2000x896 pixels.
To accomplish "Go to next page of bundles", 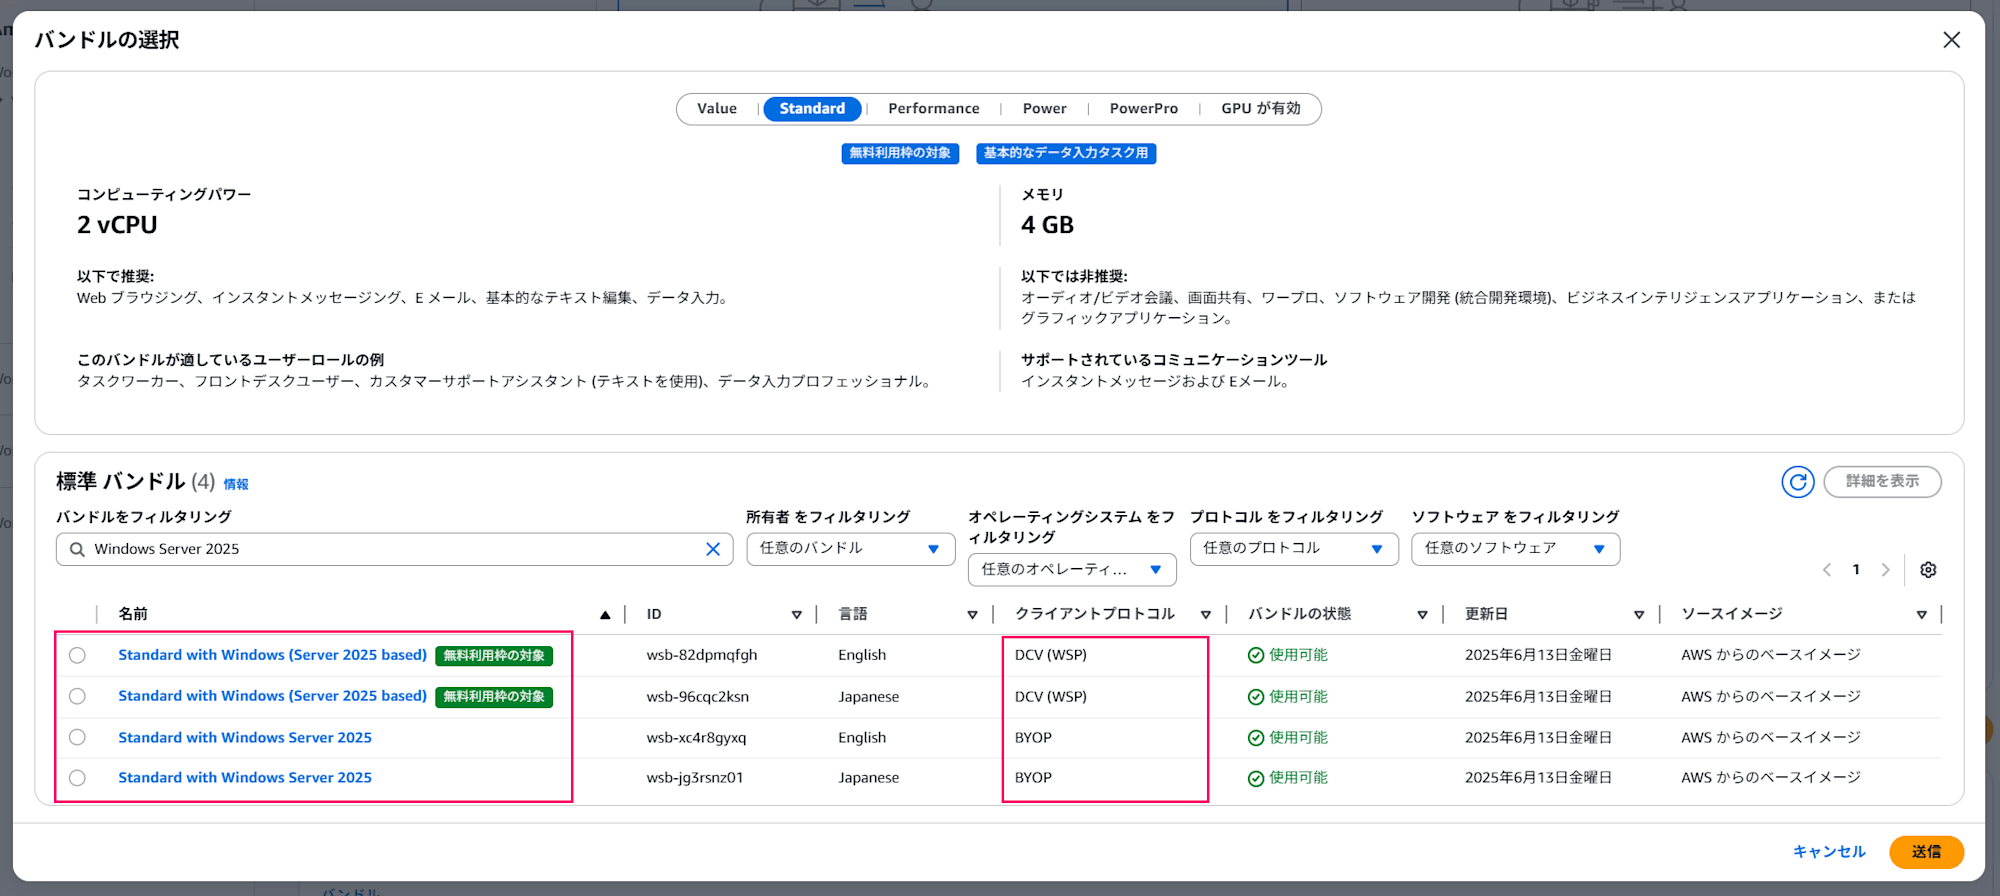I will [1886, 570].
